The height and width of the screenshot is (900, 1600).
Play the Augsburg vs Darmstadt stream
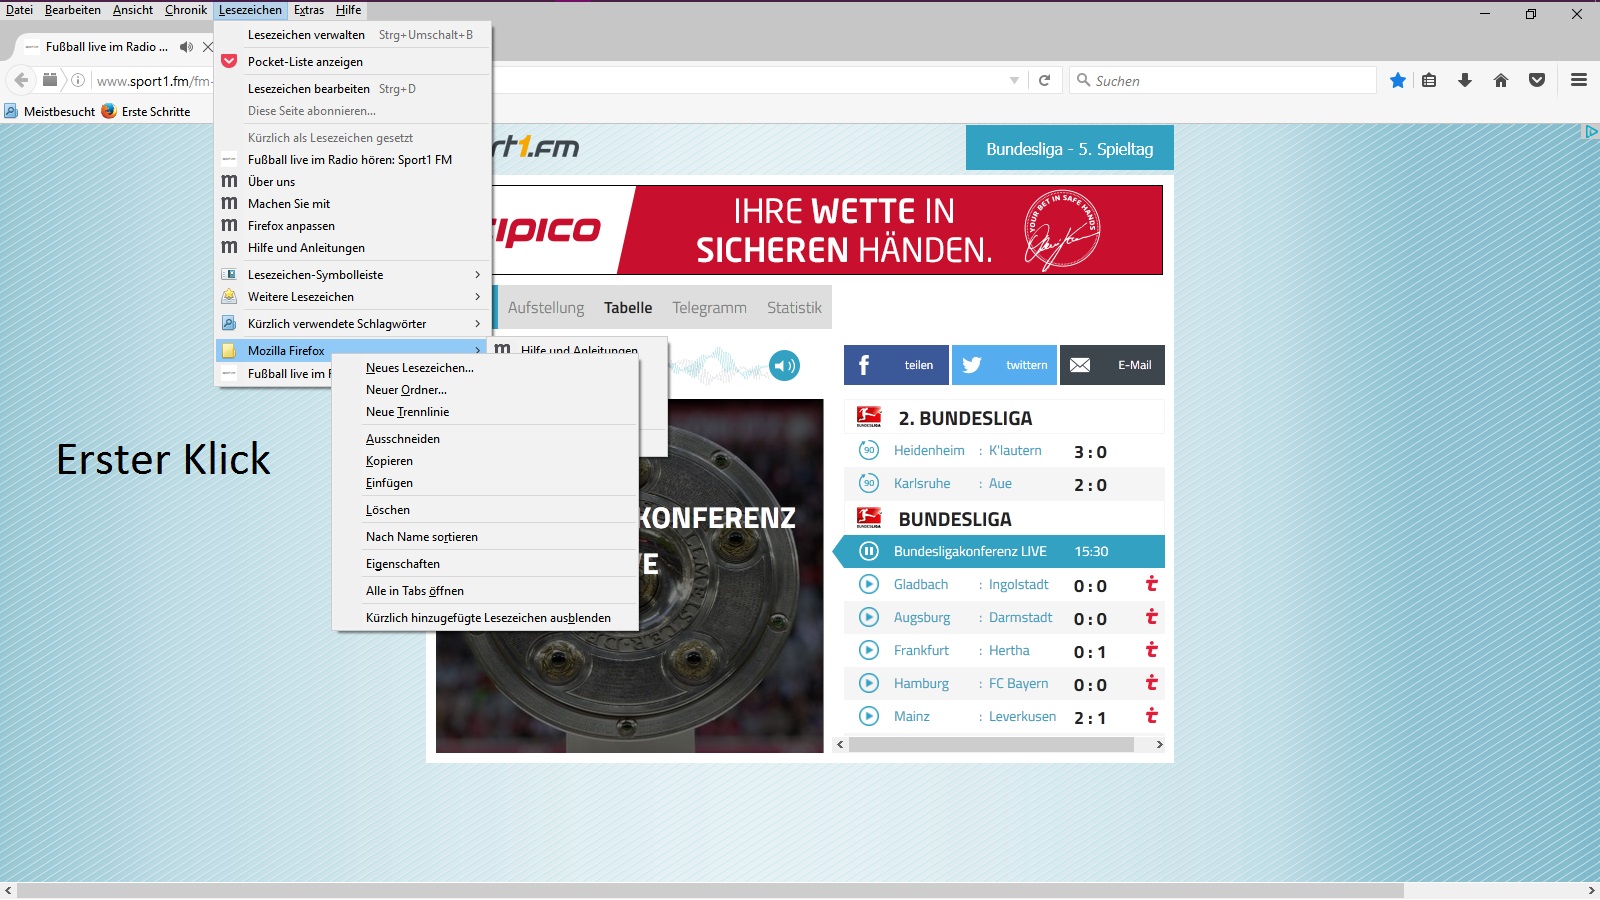pos(869,617)
